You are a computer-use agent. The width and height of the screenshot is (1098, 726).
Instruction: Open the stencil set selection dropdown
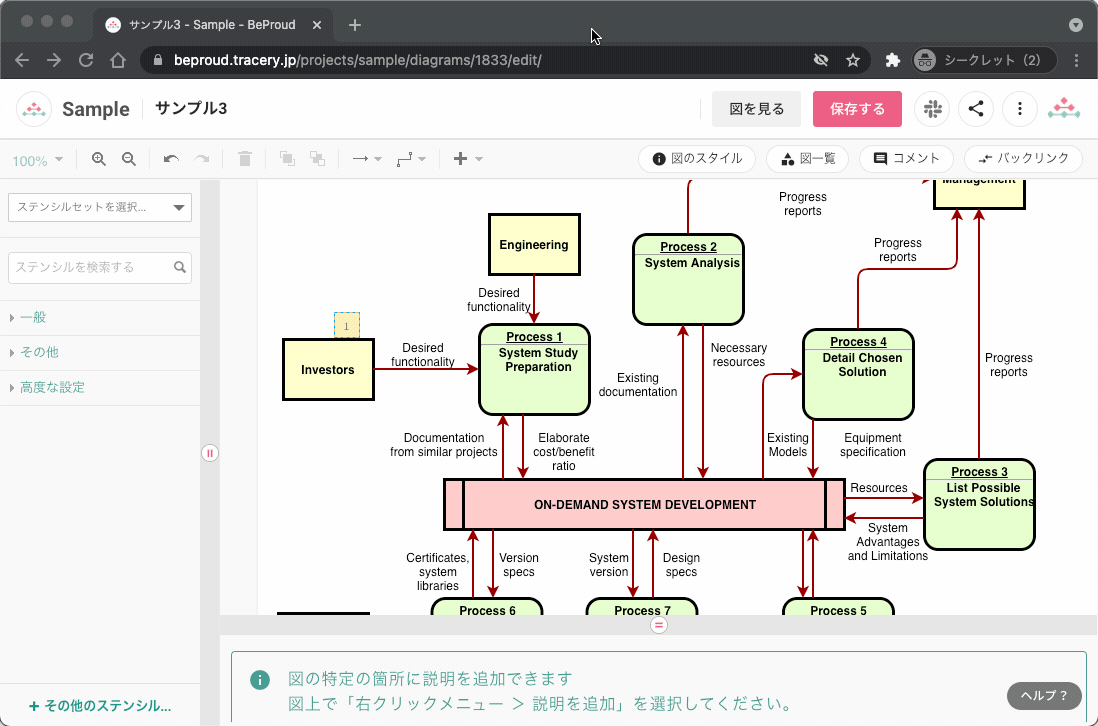point(100,207)
